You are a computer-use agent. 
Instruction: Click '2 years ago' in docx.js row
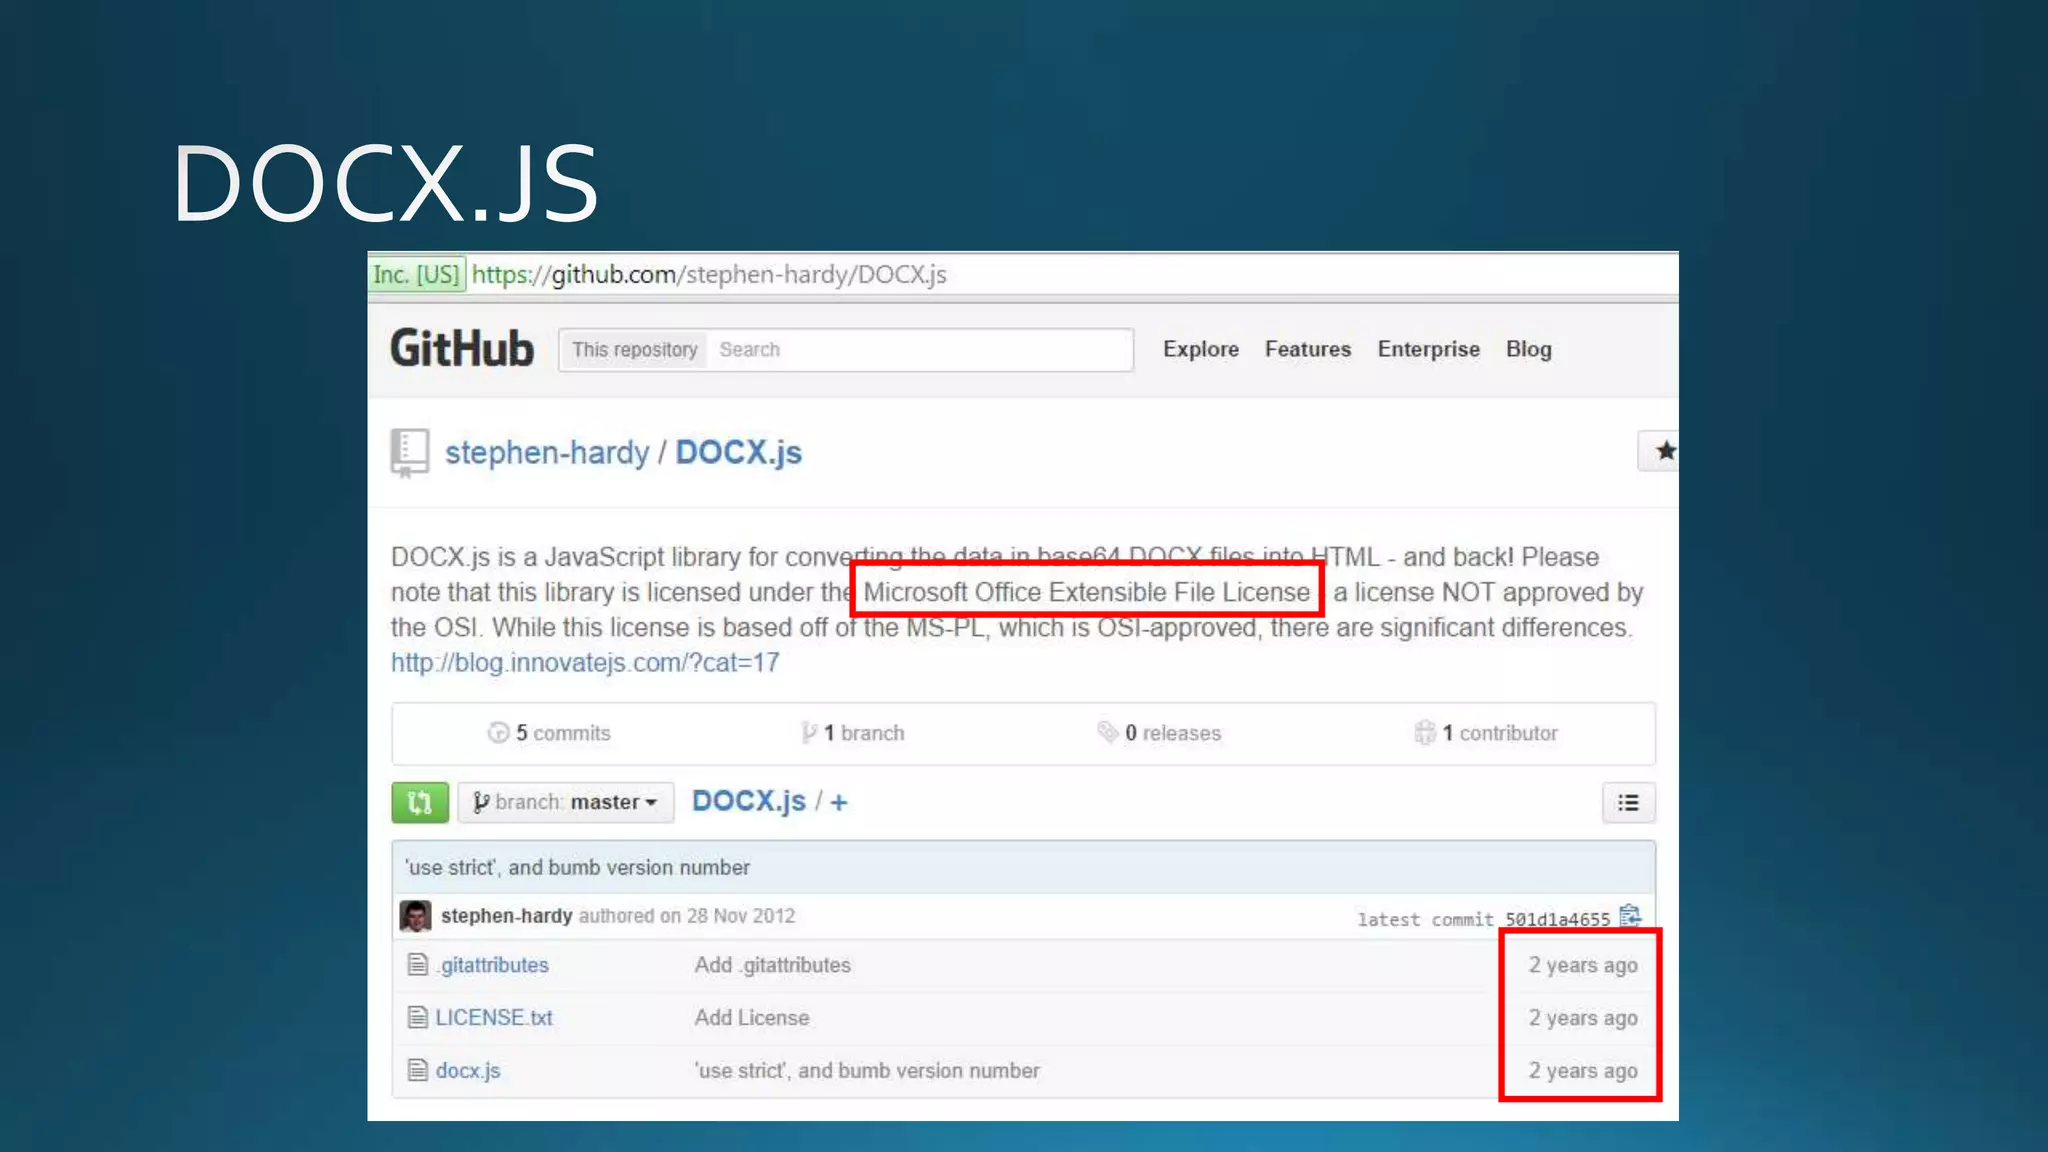(1583, 1070)
